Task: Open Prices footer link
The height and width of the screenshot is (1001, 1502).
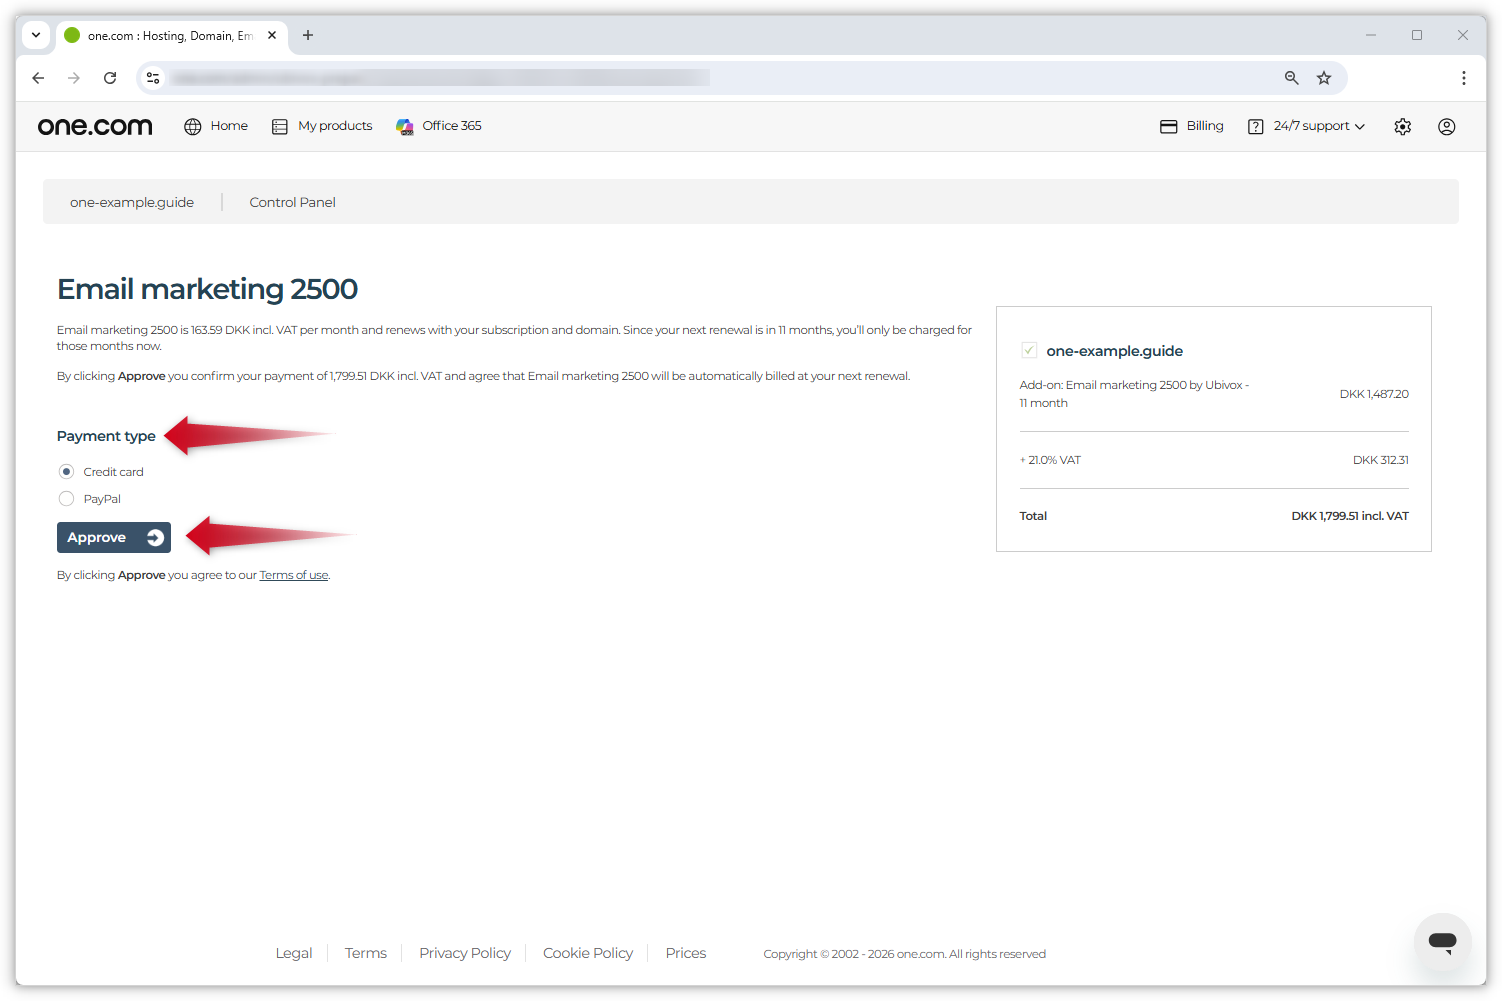Action: click(x=686, y=953)
